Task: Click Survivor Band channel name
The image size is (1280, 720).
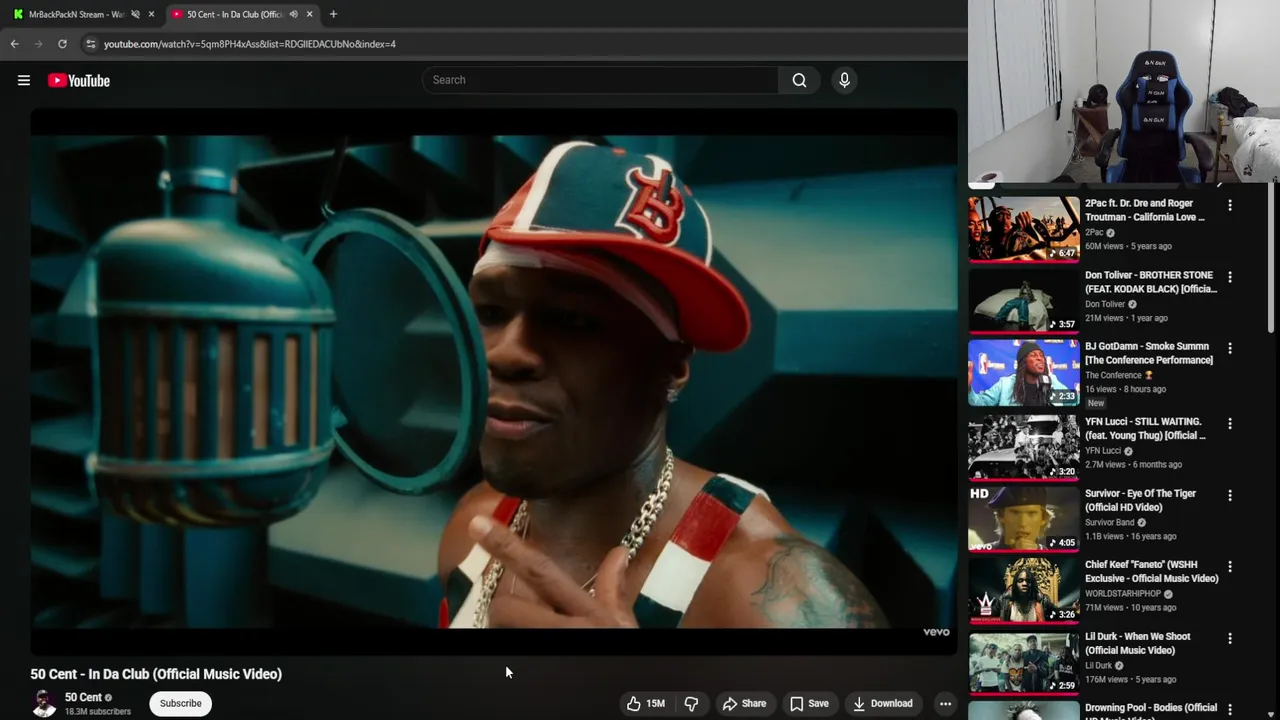Action: click(1110, 522)
